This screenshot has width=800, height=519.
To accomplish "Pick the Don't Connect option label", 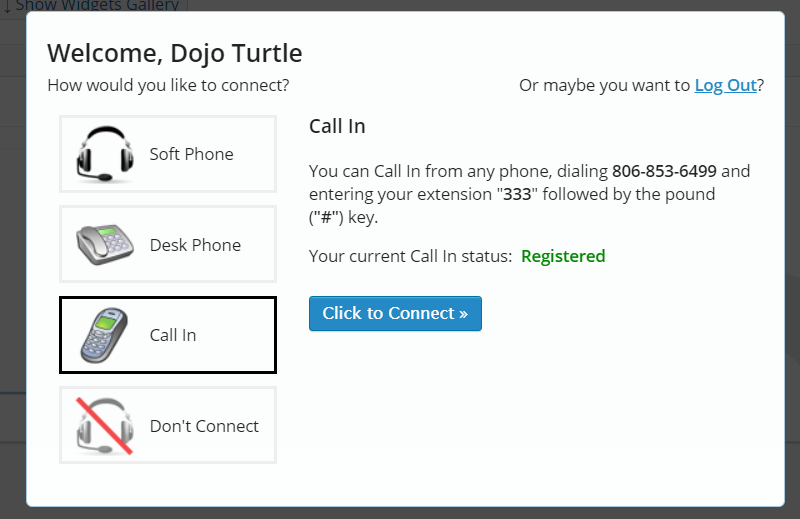I will tap(204, 426).
